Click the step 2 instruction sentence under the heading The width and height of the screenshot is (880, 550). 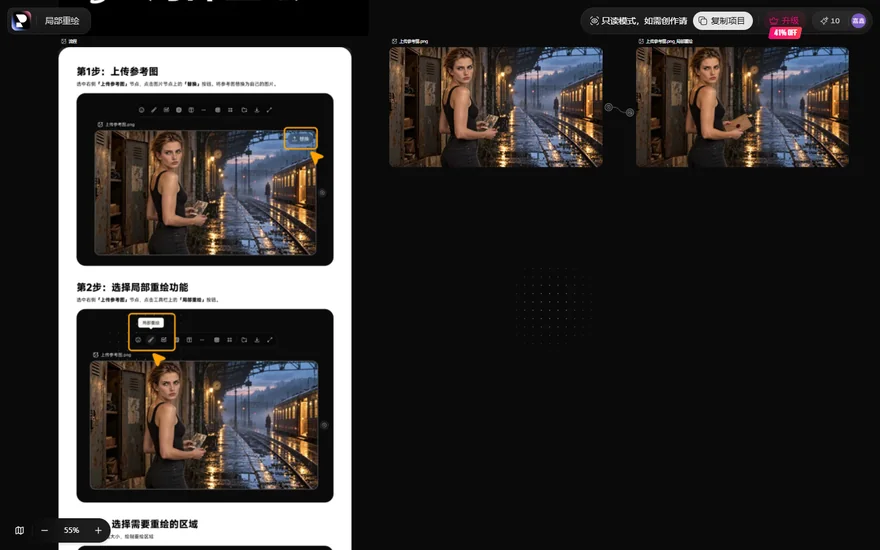(148, 300)
